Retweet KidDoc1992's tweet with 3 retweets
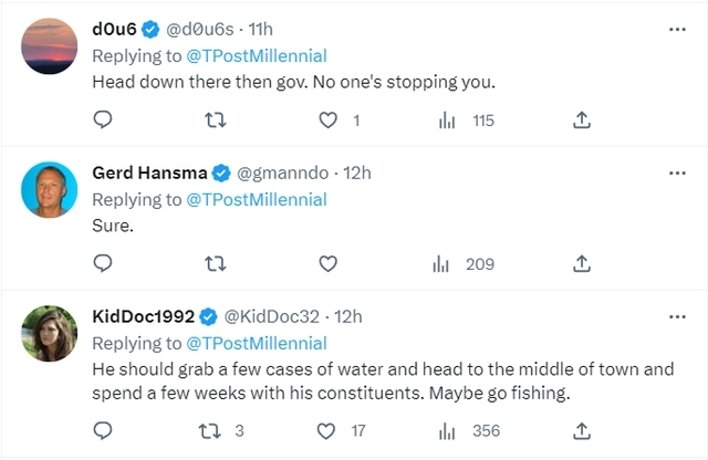 click(x=213, y=432)
